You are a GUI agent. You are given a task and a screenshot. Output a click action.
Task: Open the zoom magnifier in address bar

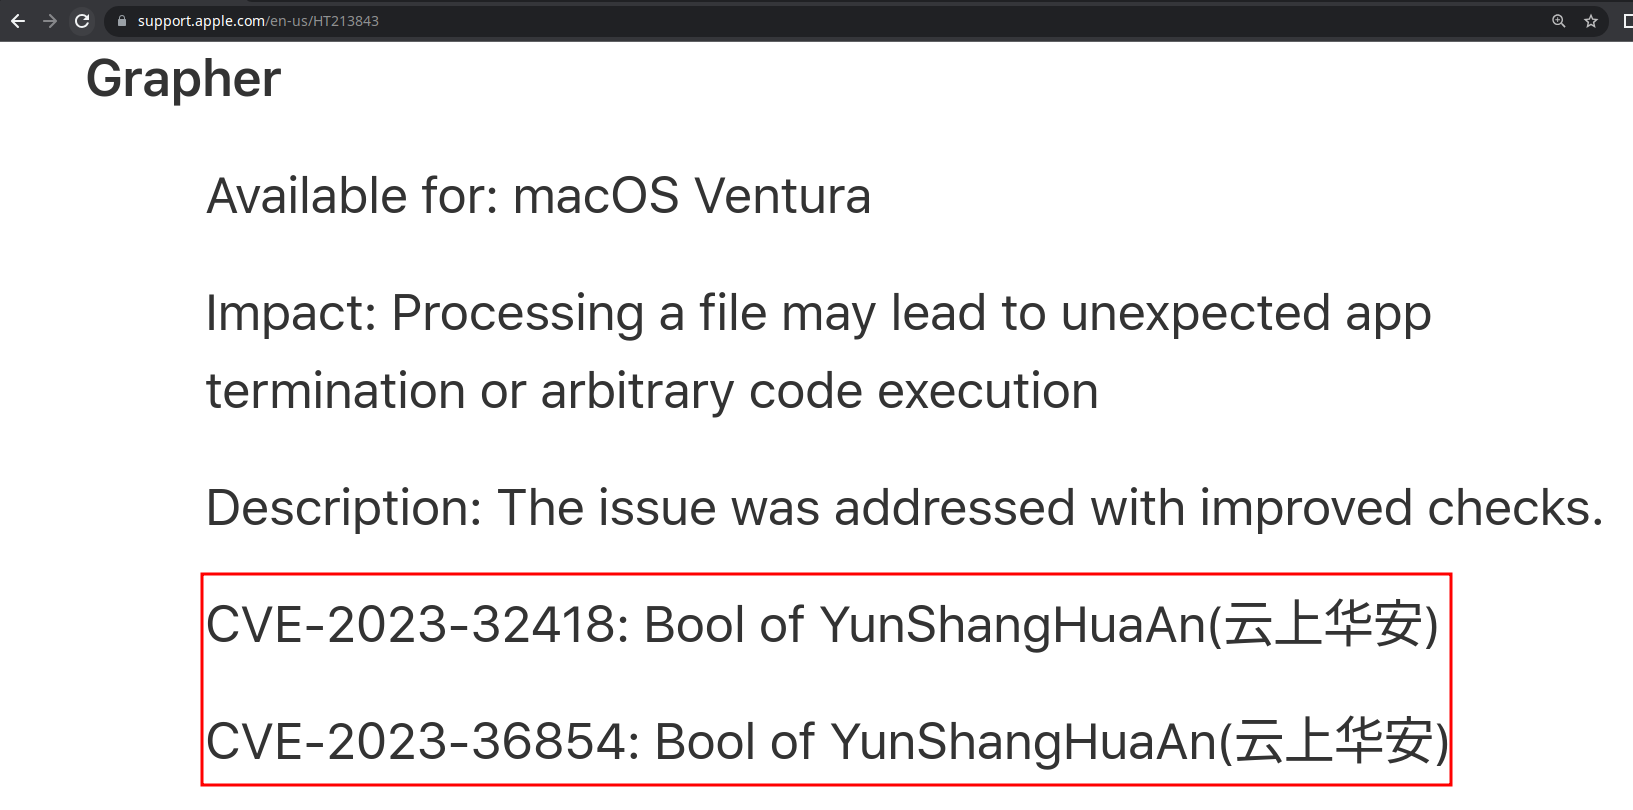pyautogui.click(x=1558, y=21)
